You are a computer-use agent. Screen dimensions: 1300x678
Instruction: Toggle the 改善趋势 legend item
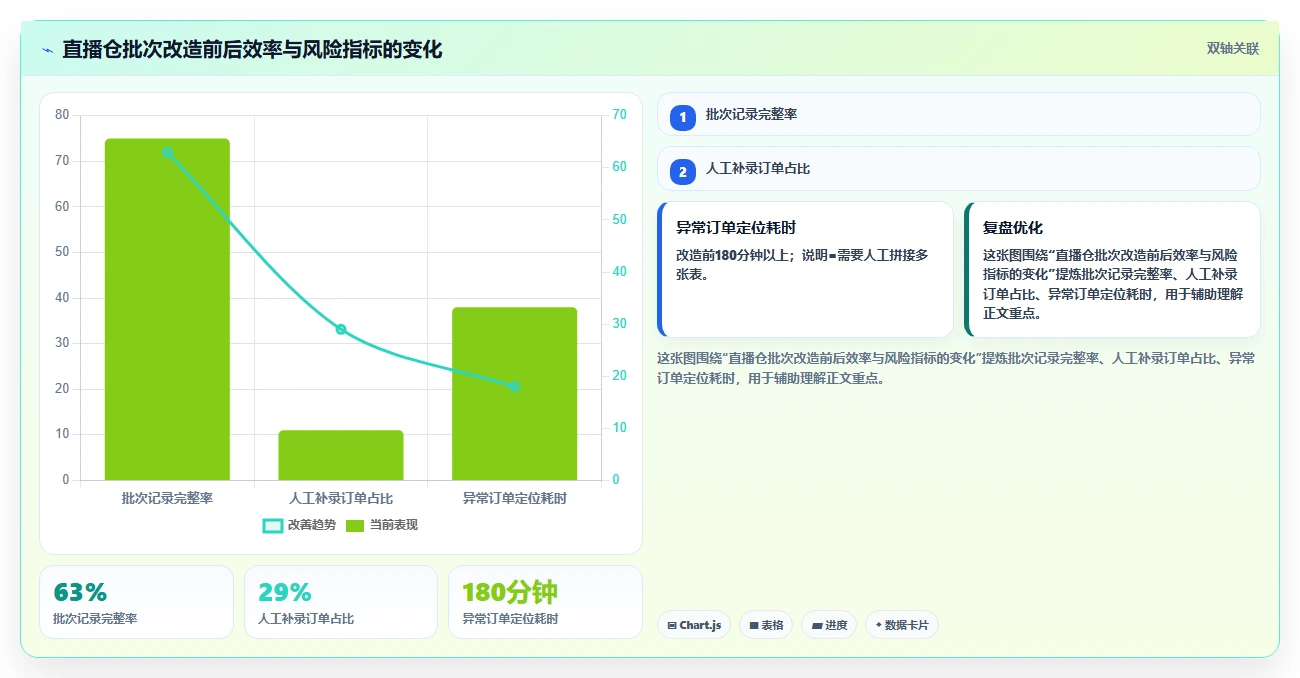299,525
